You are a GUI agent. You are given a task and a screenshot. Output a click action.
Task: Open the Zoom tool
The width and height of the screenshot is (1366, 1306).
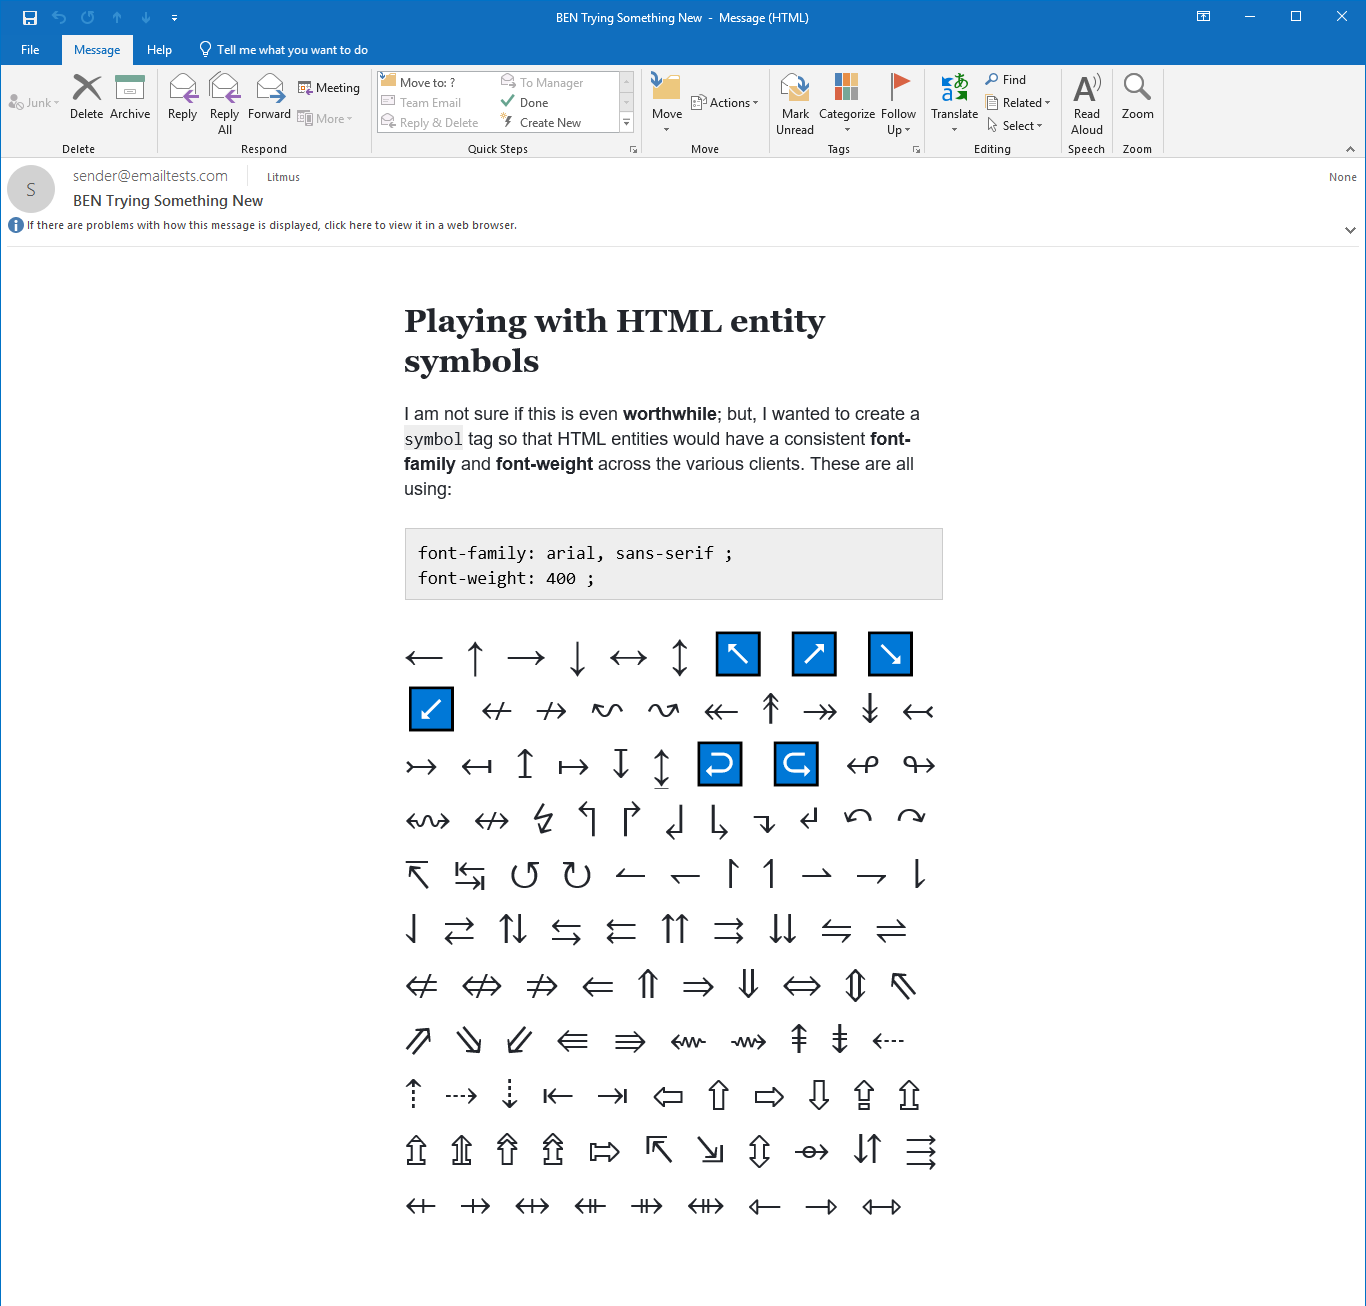point(1137,97)
